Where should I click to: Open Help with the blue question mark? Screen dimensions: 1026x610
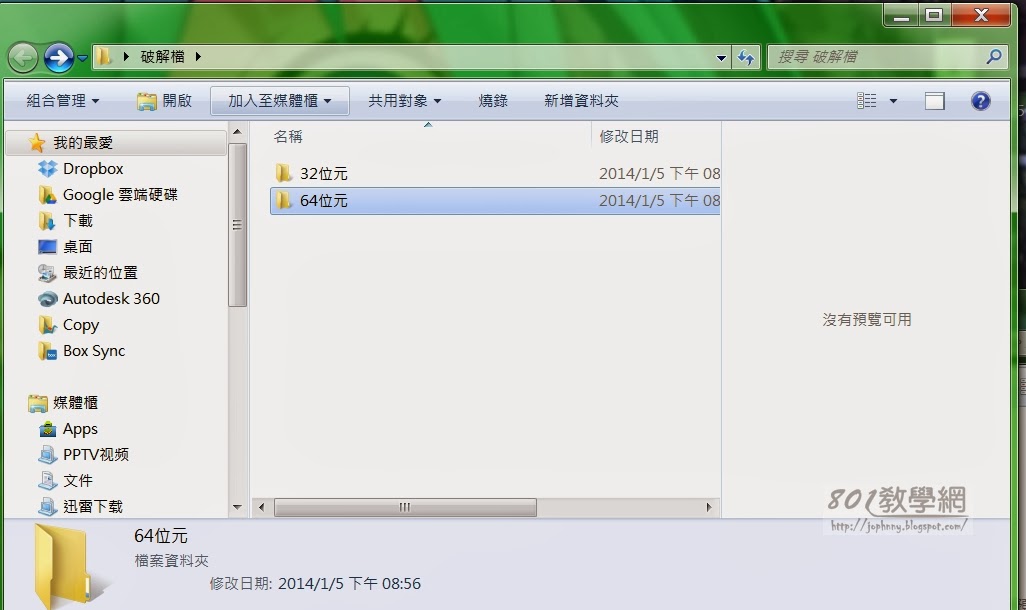980,101
